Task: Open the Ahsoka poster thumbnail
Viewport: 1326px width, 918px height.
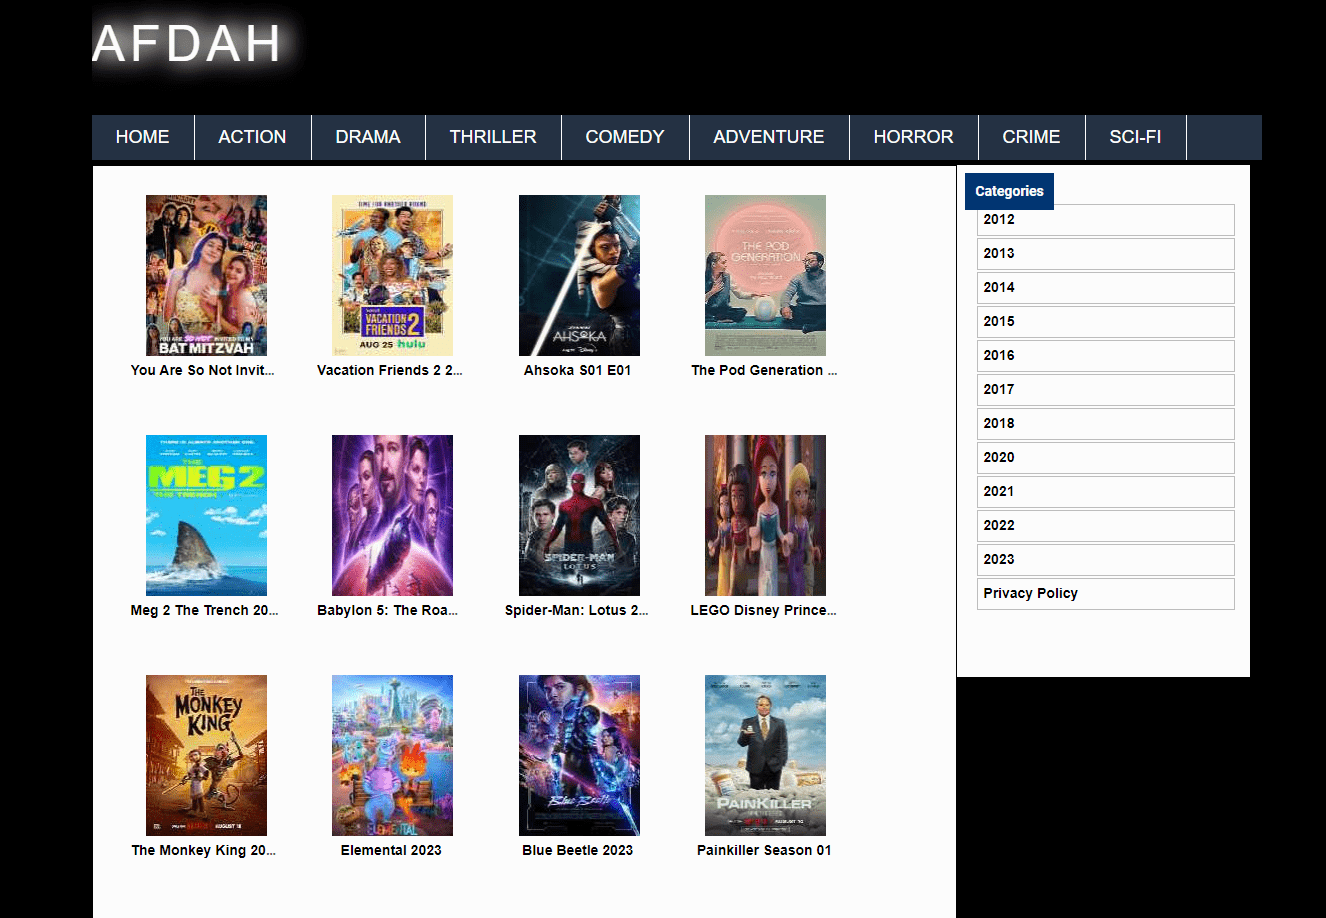Action: click(579, 275)
